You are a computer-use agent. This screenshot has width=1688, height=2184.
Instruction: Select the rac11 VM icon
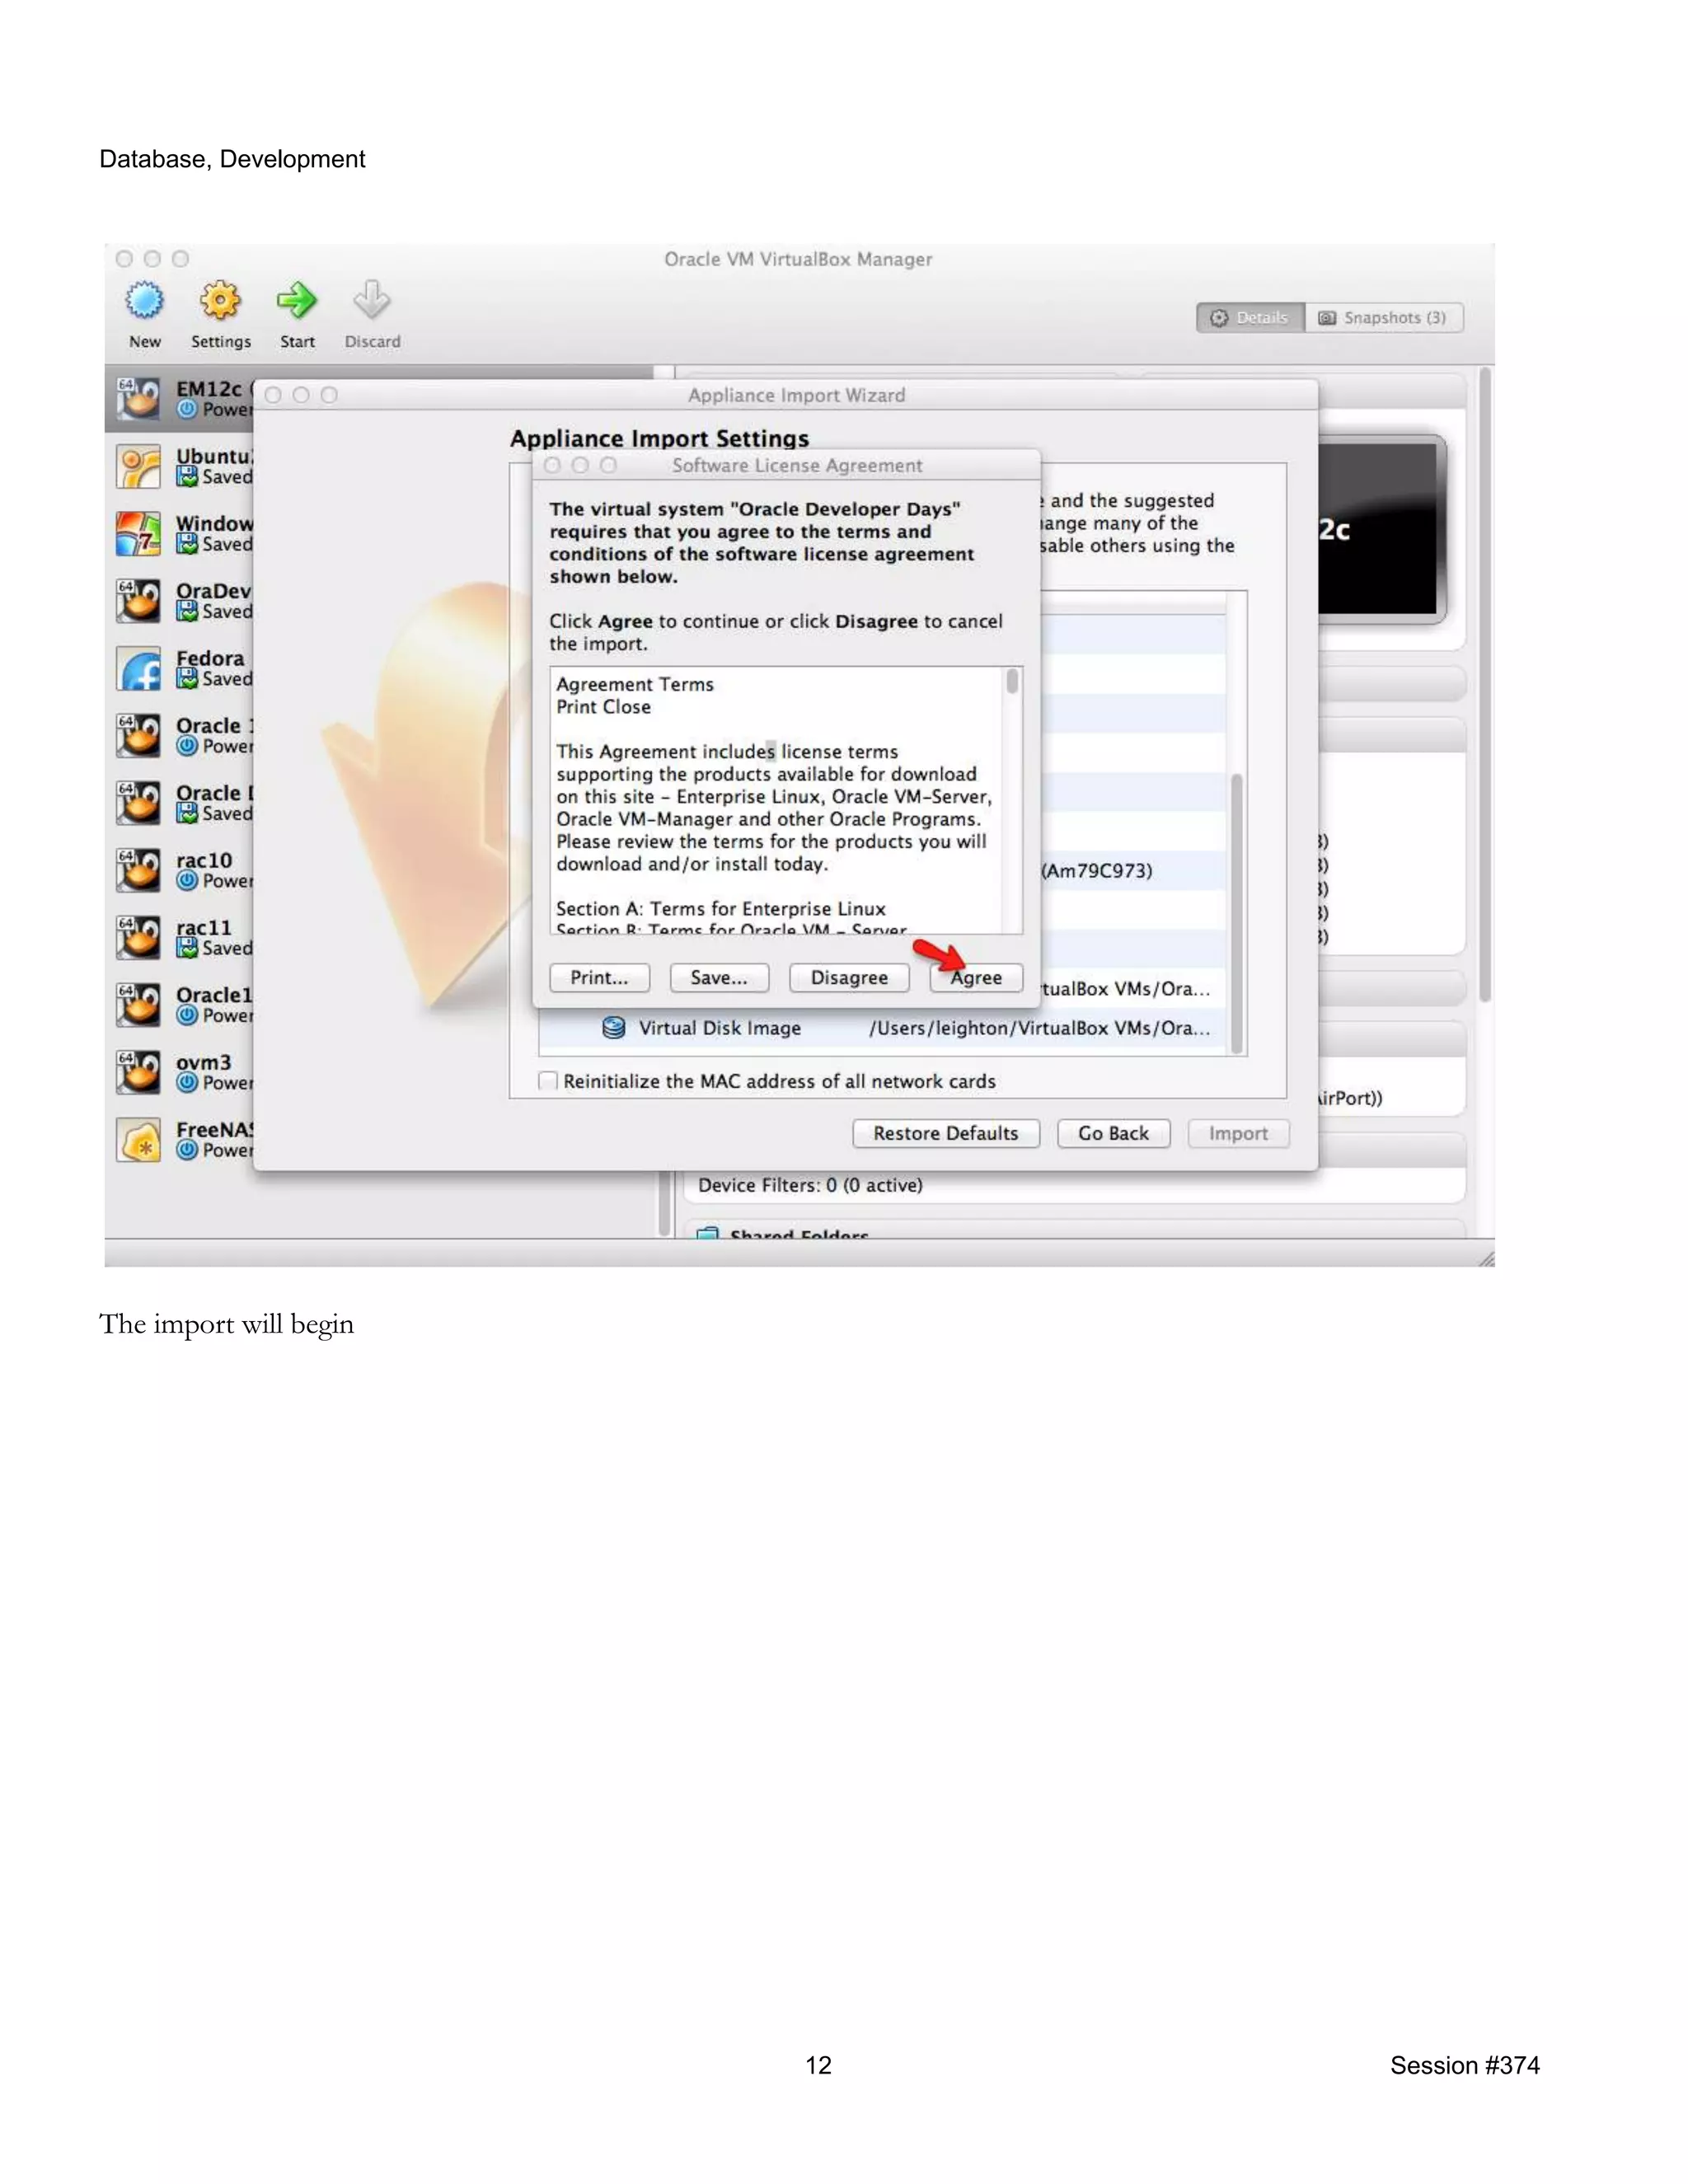click(138, 937)
